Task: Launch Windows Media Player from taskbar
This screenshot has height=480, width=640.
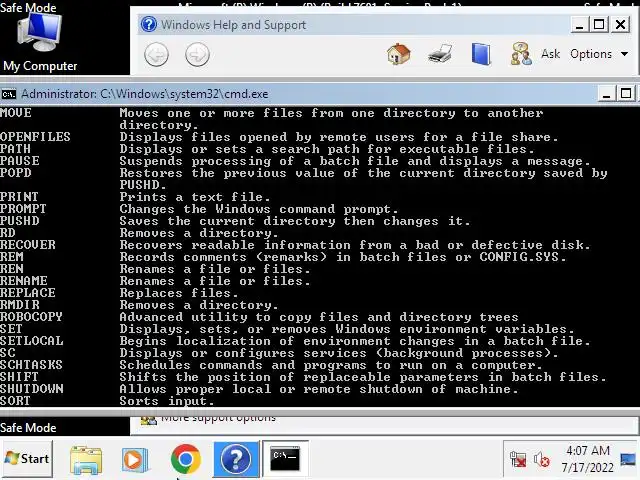Action: coord(134,460)
